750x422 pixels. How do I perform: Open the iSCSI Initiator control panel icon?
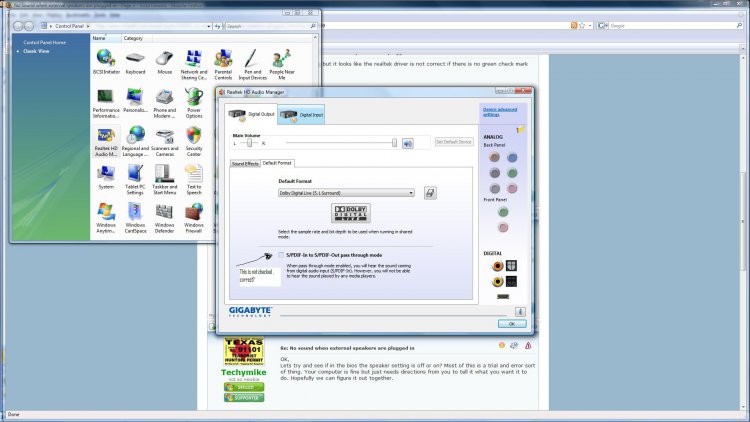coord(106,62)
